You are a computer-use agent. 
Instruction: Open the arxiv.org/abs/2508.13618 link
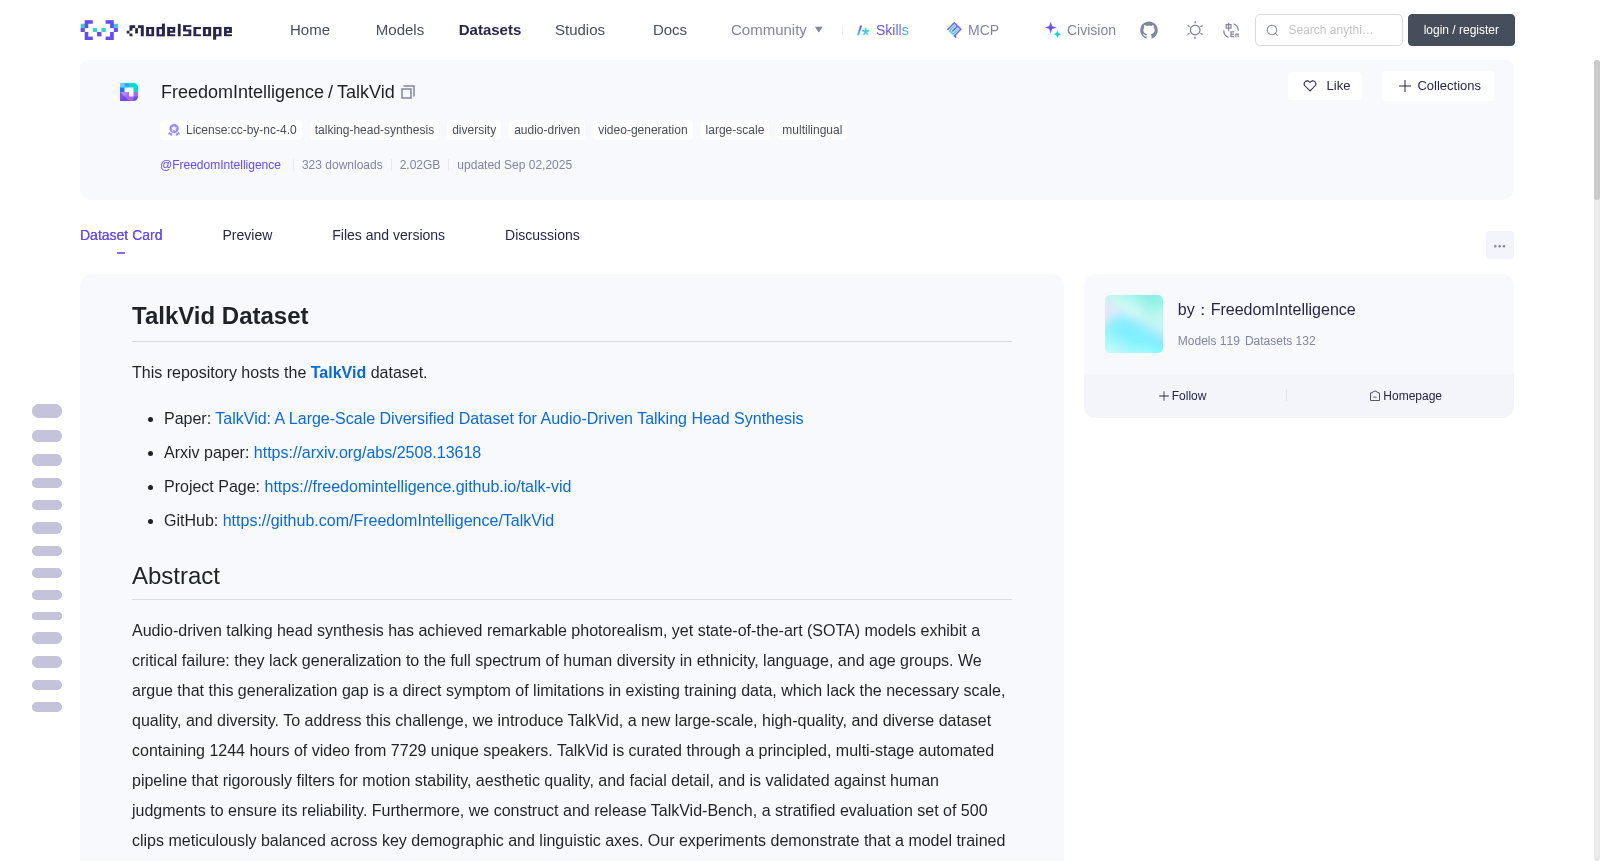click(367, 452)
